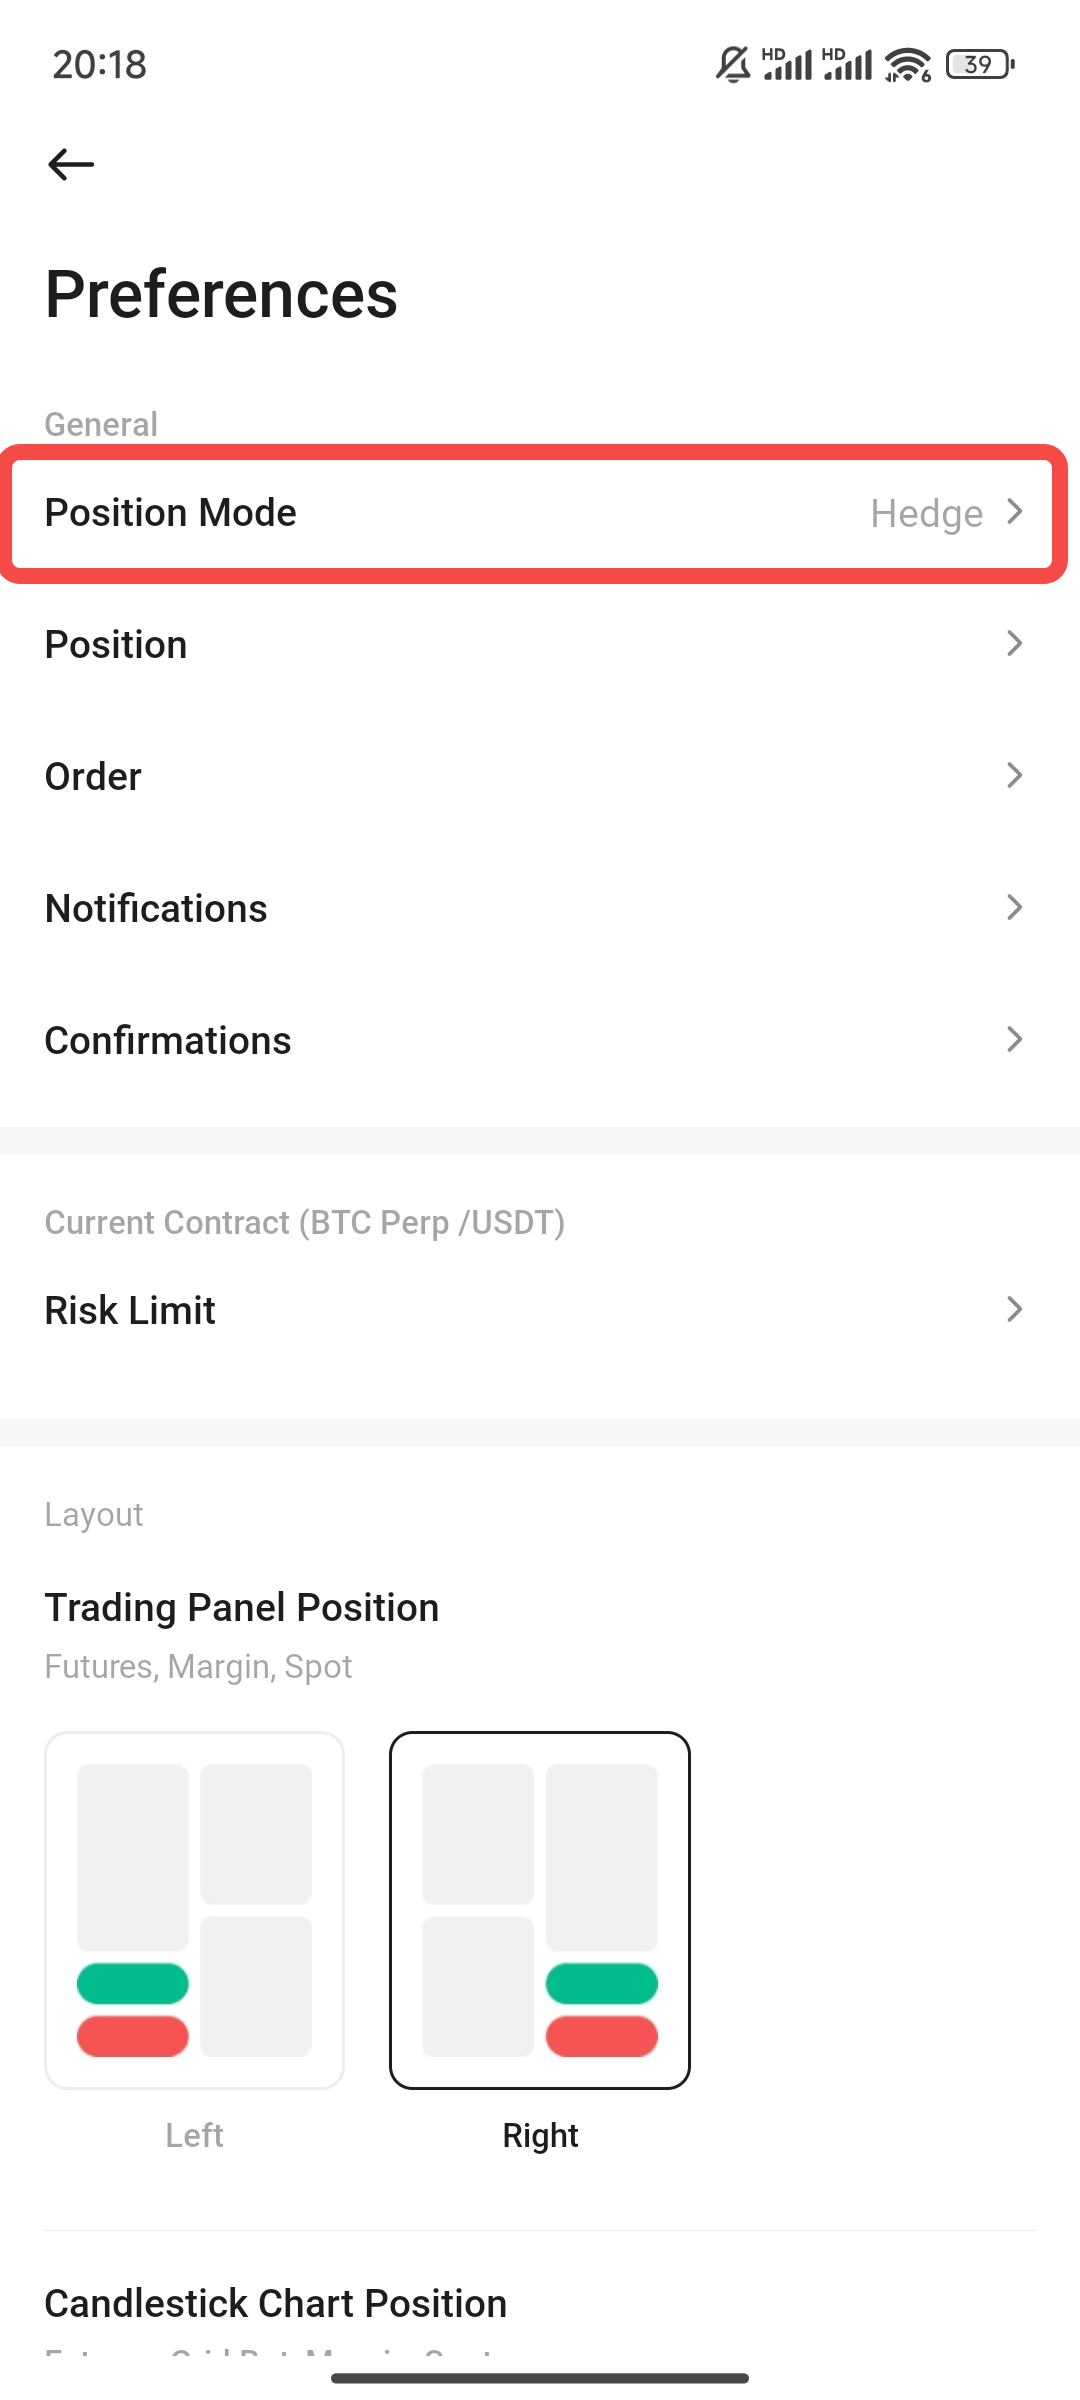Open Position Mode chevron
This screenshot has height=2400, width=1080.
tap(1015, 512)
